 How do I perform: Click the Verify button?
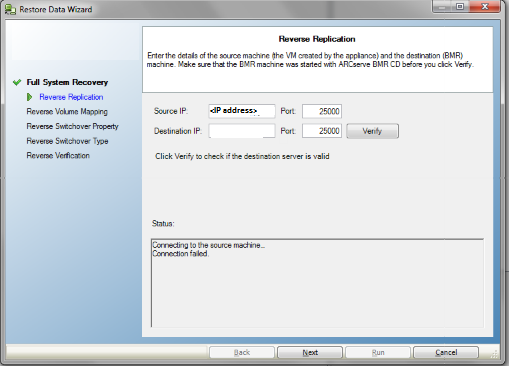(x=372, y=131)
